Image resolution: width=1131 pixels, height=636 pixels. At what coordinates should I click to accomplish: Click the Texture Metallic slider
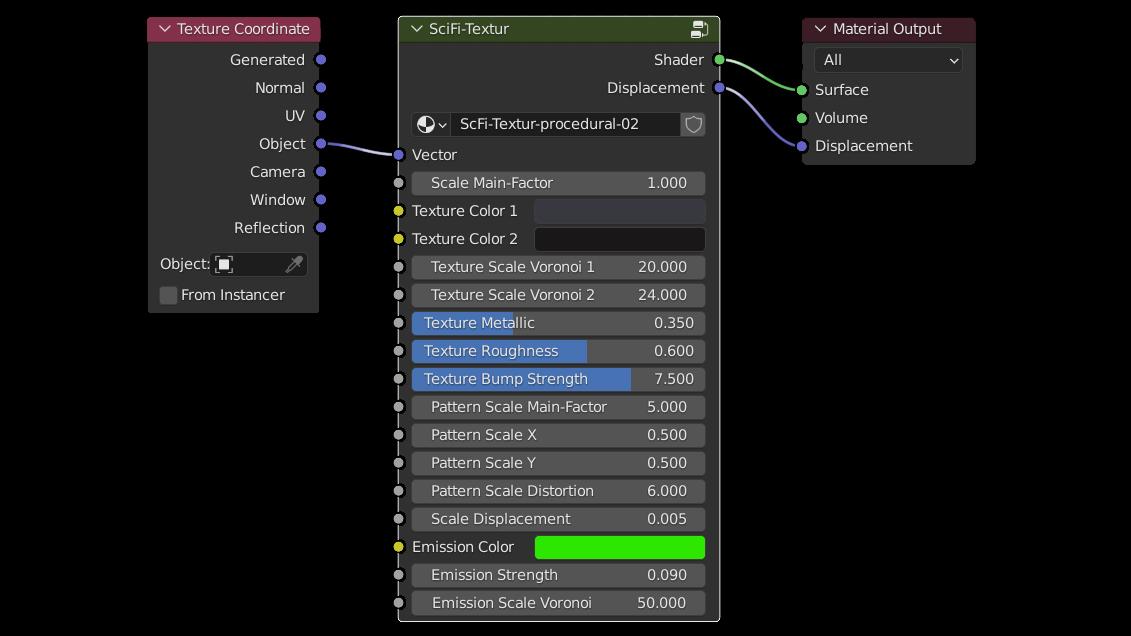tap(558, 323)
